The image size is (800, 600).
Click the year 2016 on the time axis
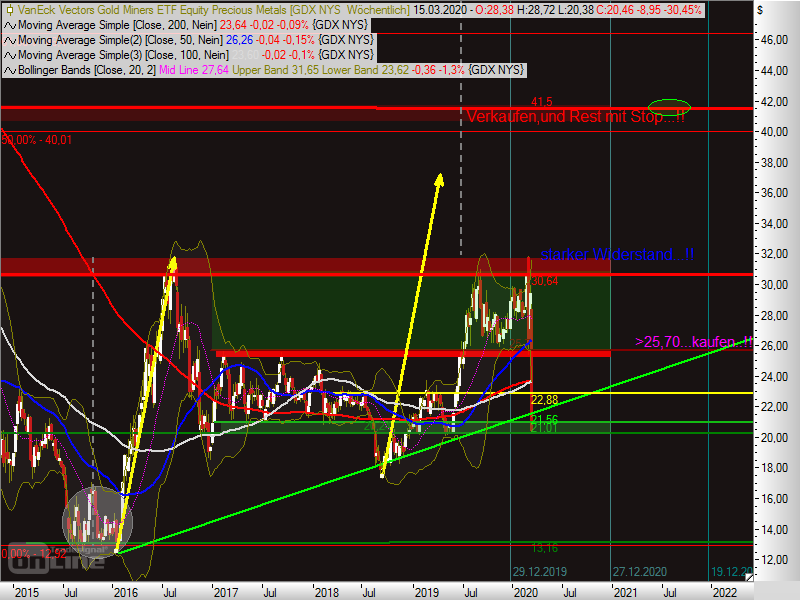(126, 592)
